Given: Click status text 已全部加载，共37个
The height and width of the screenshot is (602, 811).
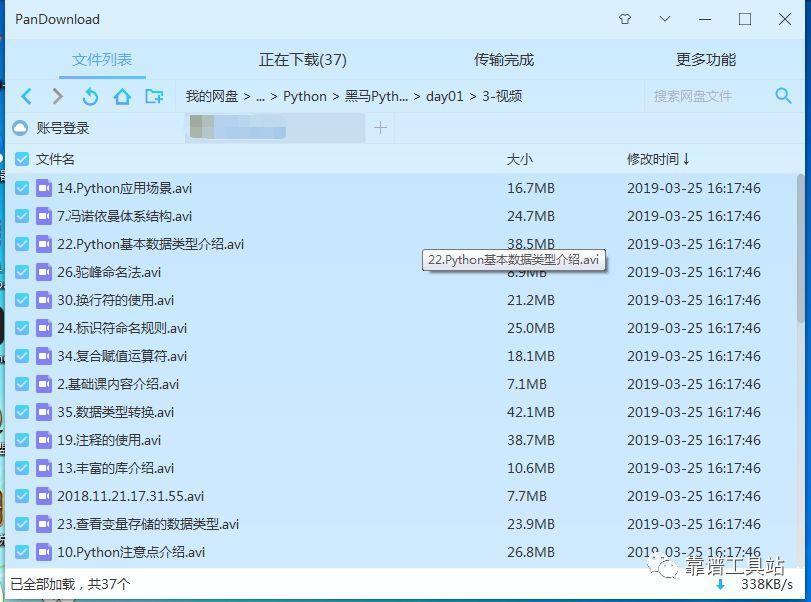Looking at the screenshot, I should coord(70,584).
